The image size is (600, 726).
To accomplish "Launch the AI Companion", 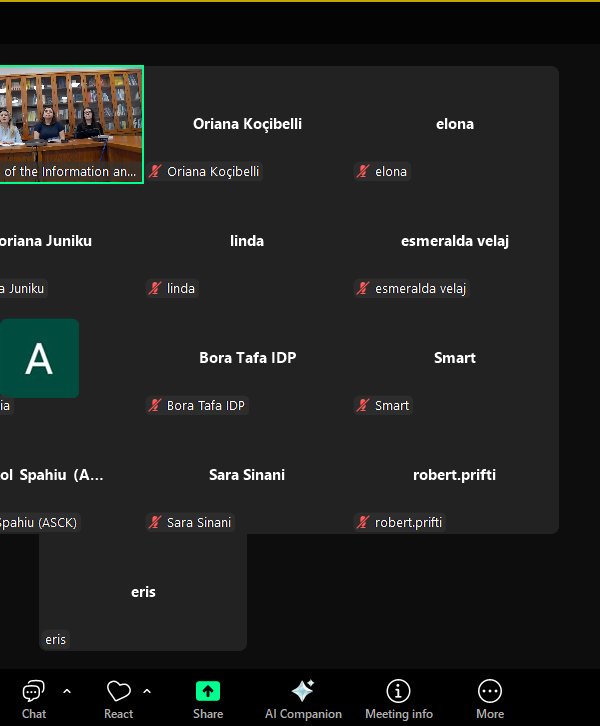I will pos(303,698).
